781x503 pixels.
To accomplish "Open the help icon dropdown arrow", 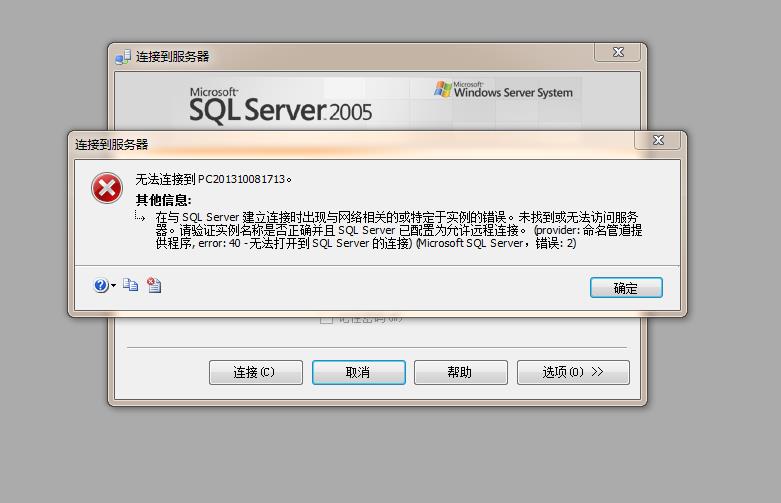I will [x=114, y=285].
